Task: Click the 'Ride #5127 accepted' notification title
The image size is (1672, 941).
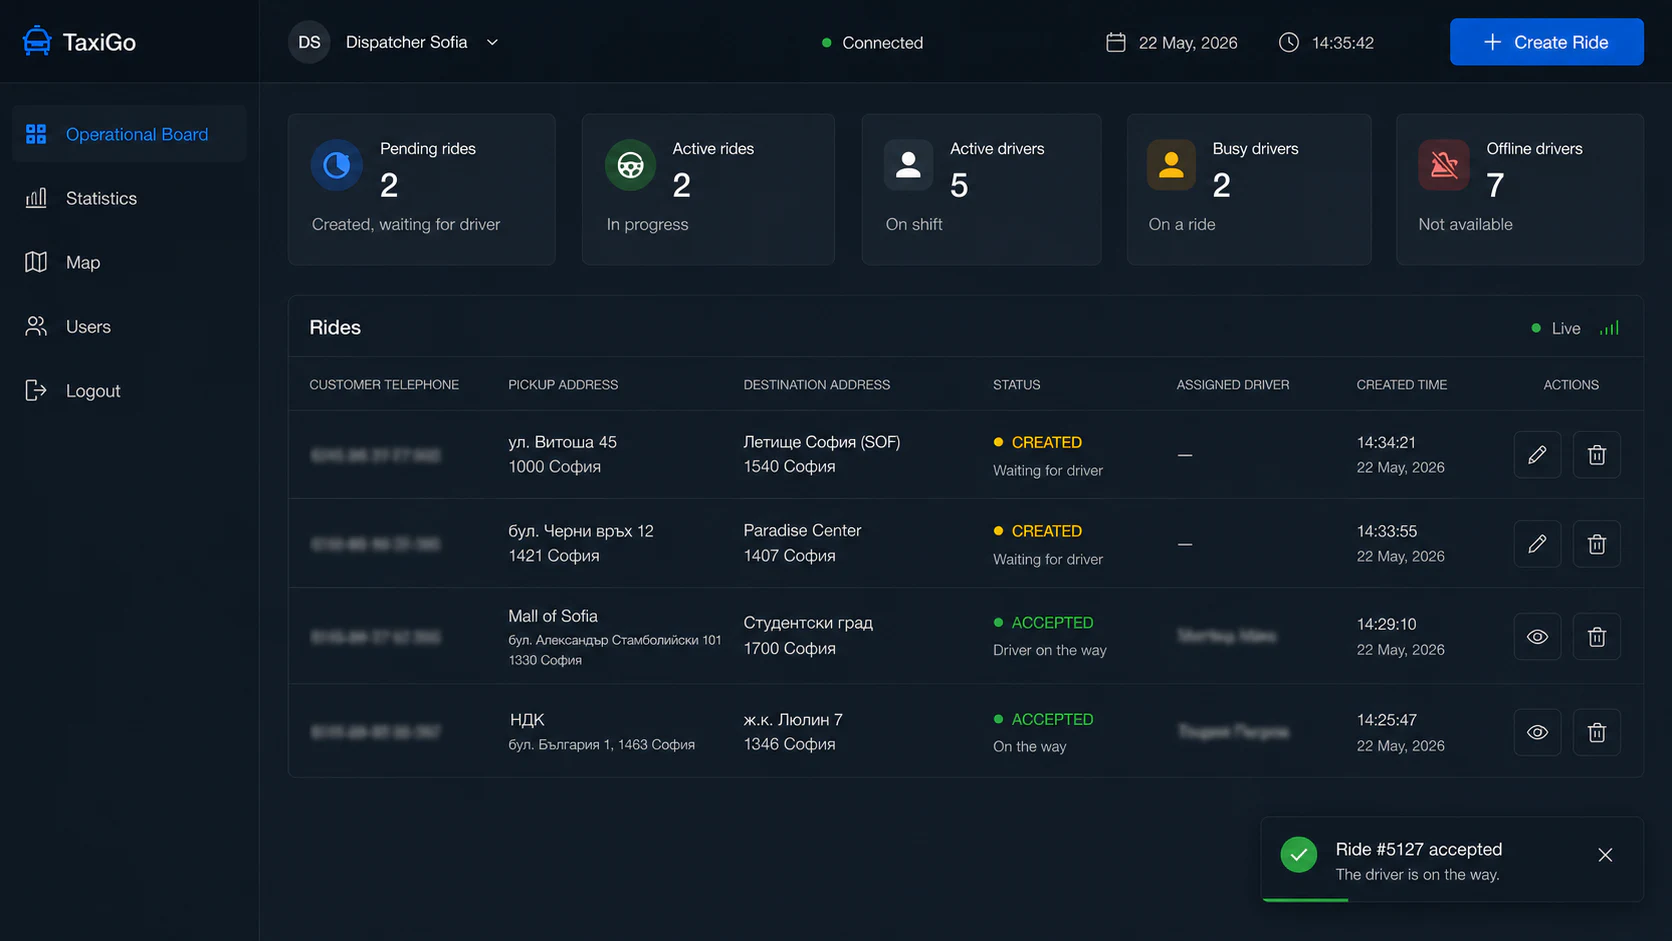Action: pos(1419,849)
